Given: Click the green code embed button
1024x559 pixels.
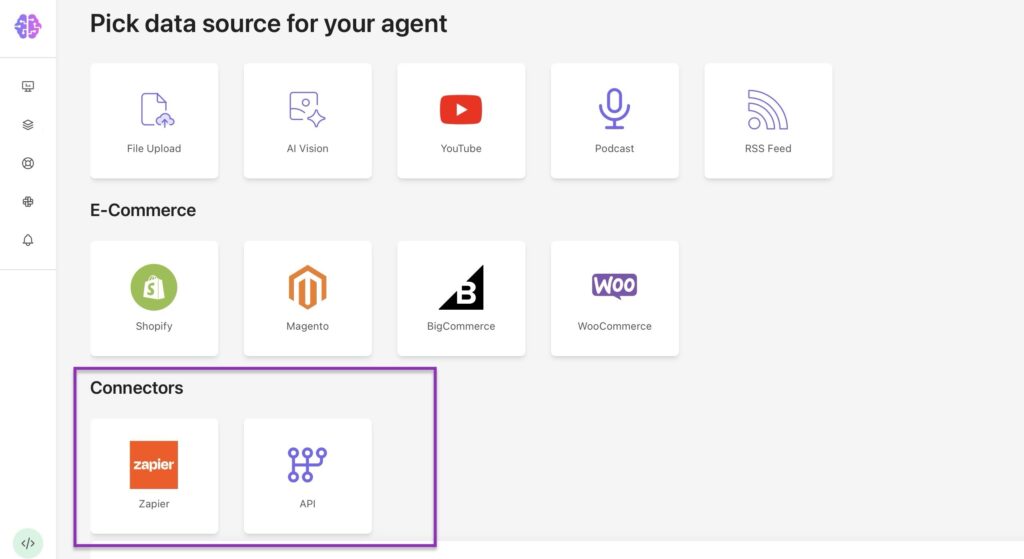Looking at the screenshot, I should click(x=27, y=543).
